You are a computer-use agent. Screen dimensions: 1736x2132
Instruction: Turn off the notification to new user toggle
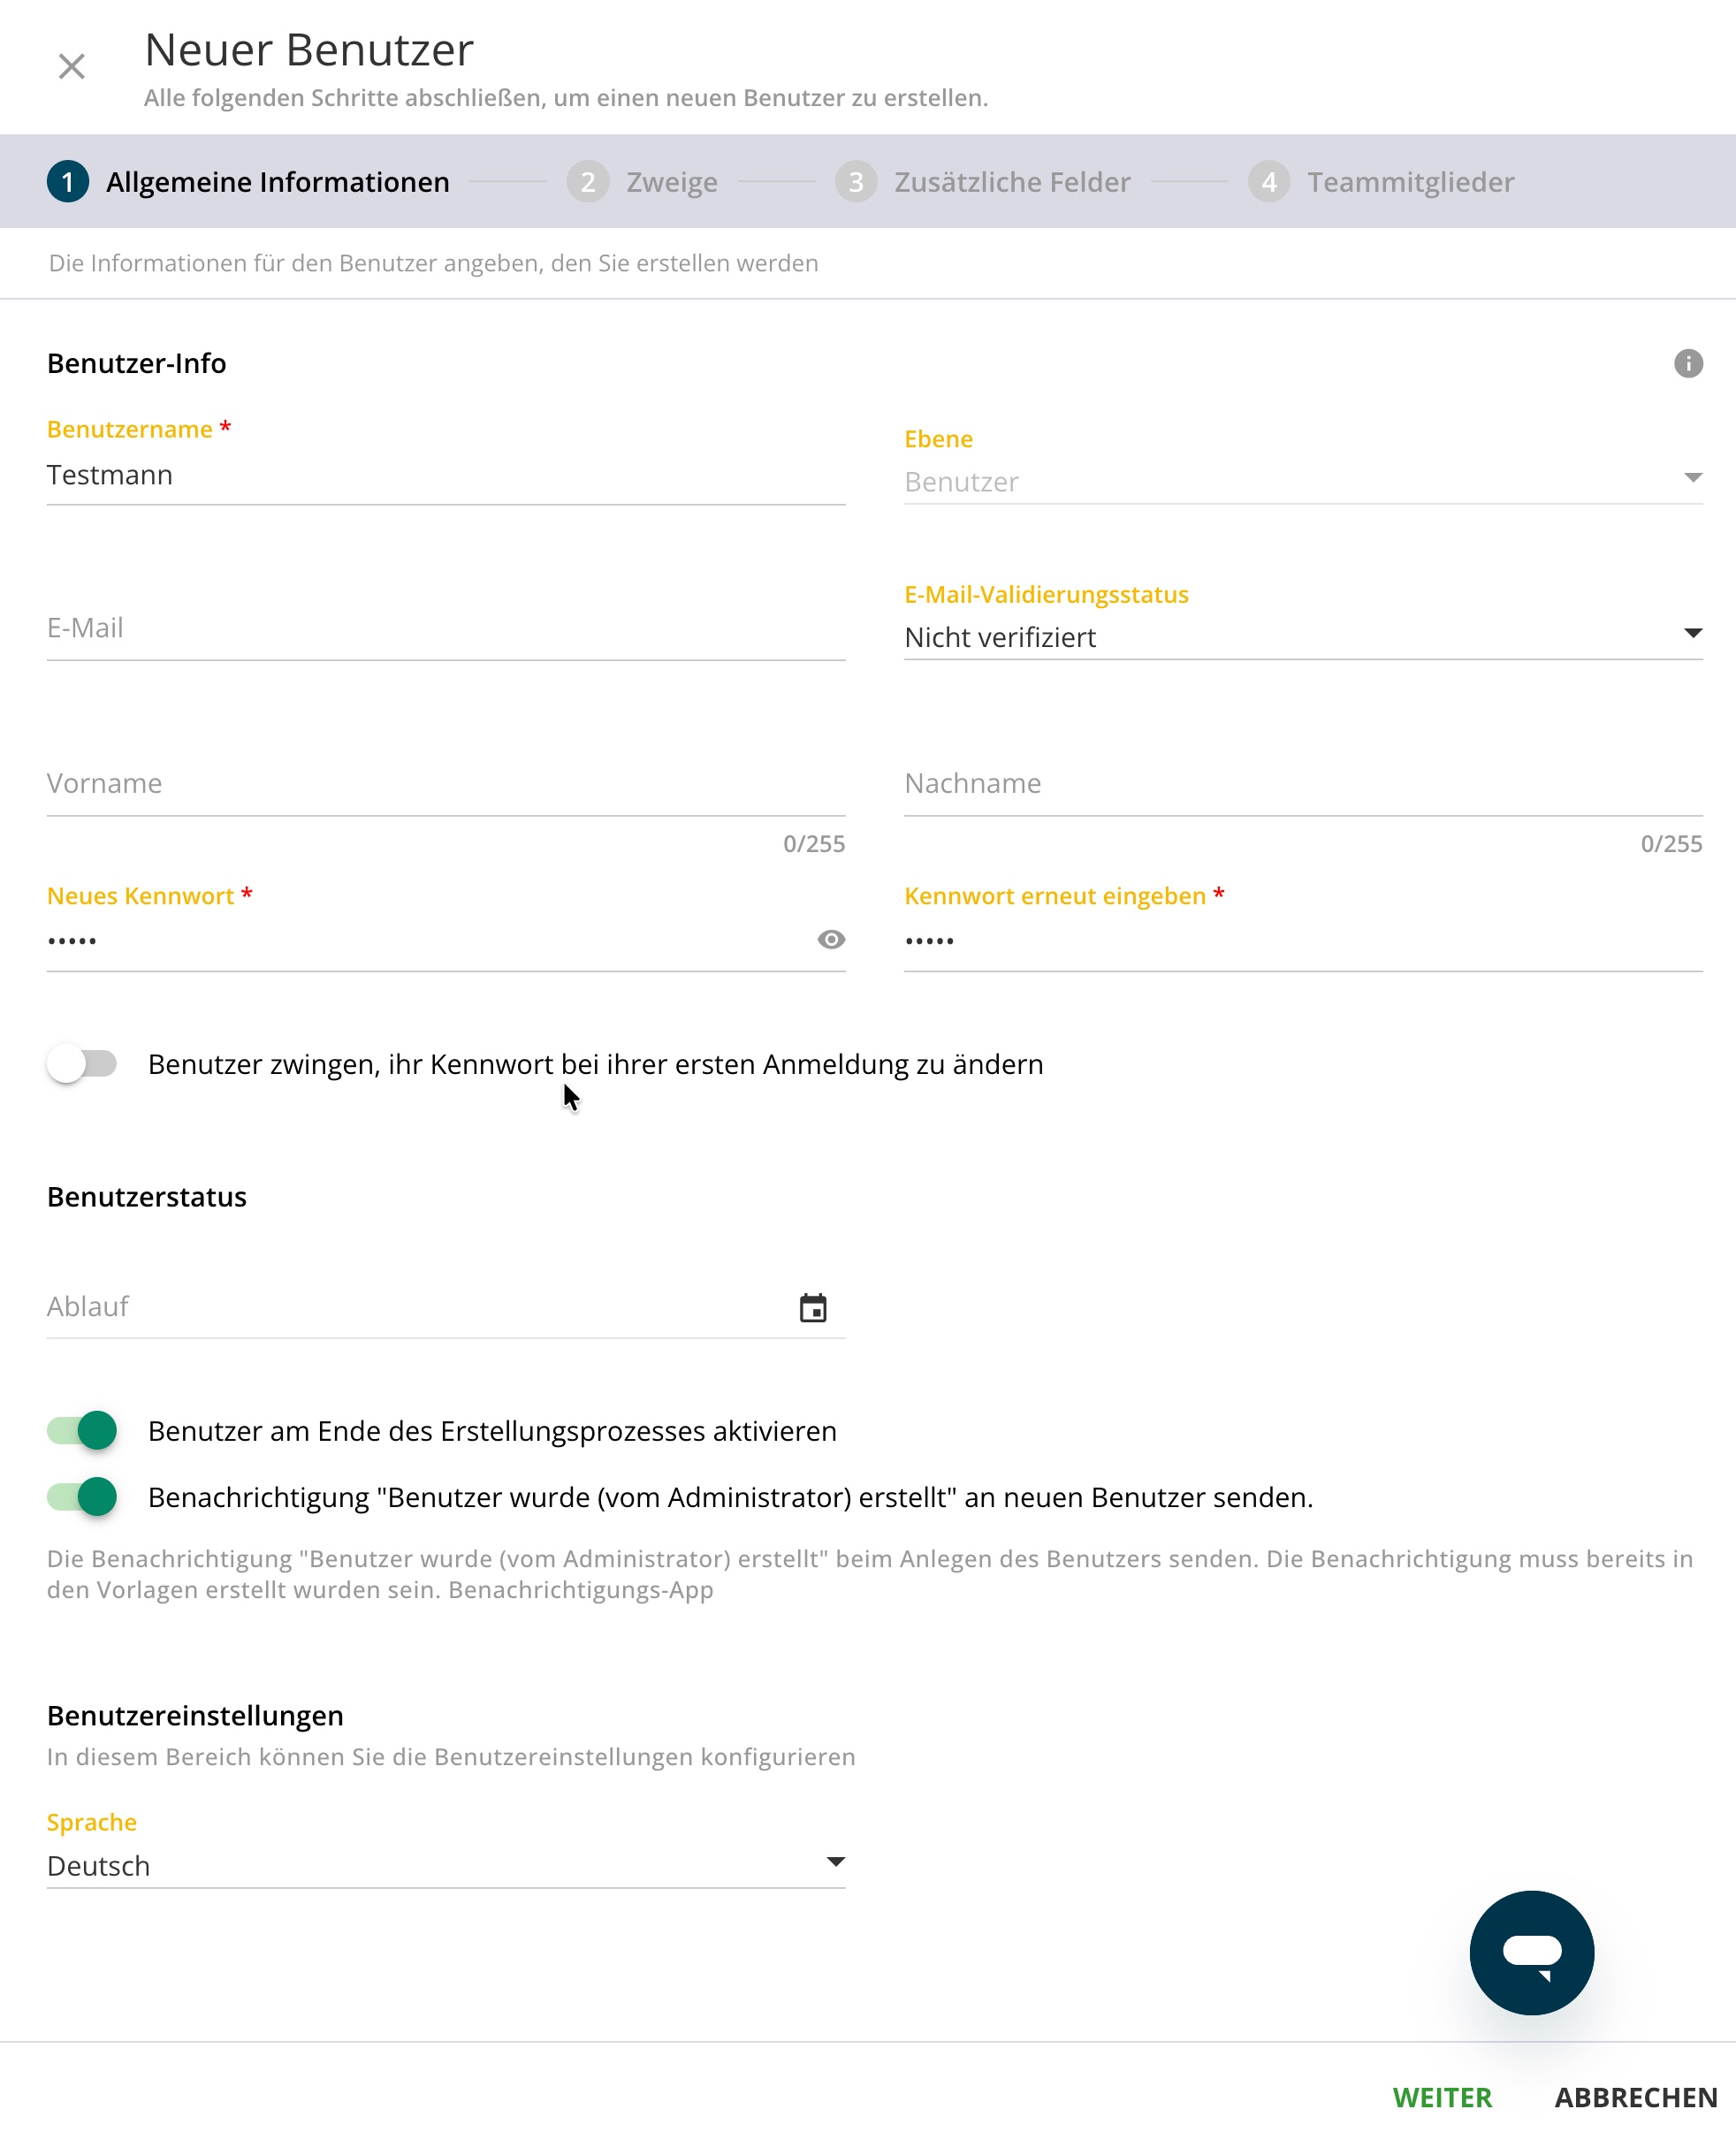point(82,1496)
